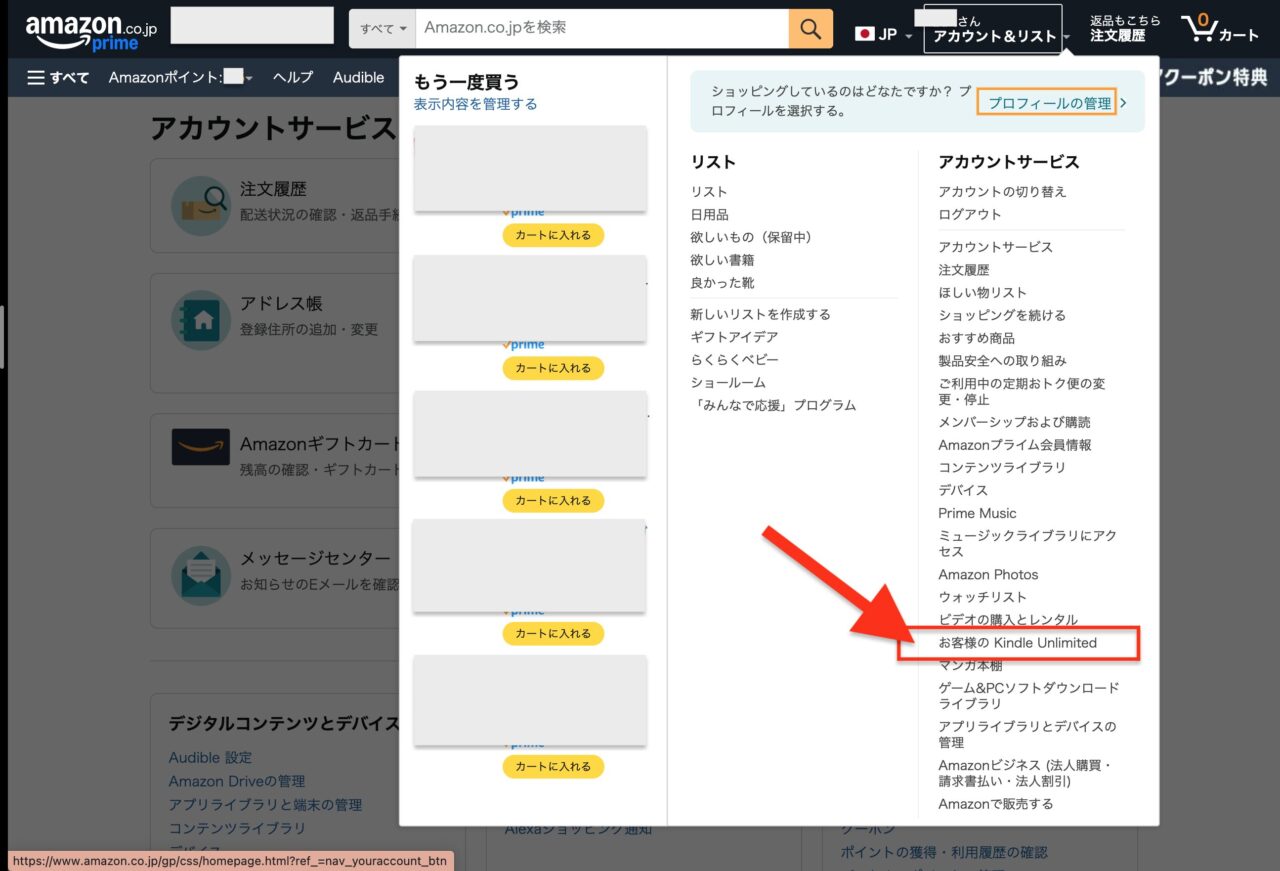Open マンガ本棚
Image resolution: width=1280 pixels, height=871 pixels.
[x=969, y=666]
